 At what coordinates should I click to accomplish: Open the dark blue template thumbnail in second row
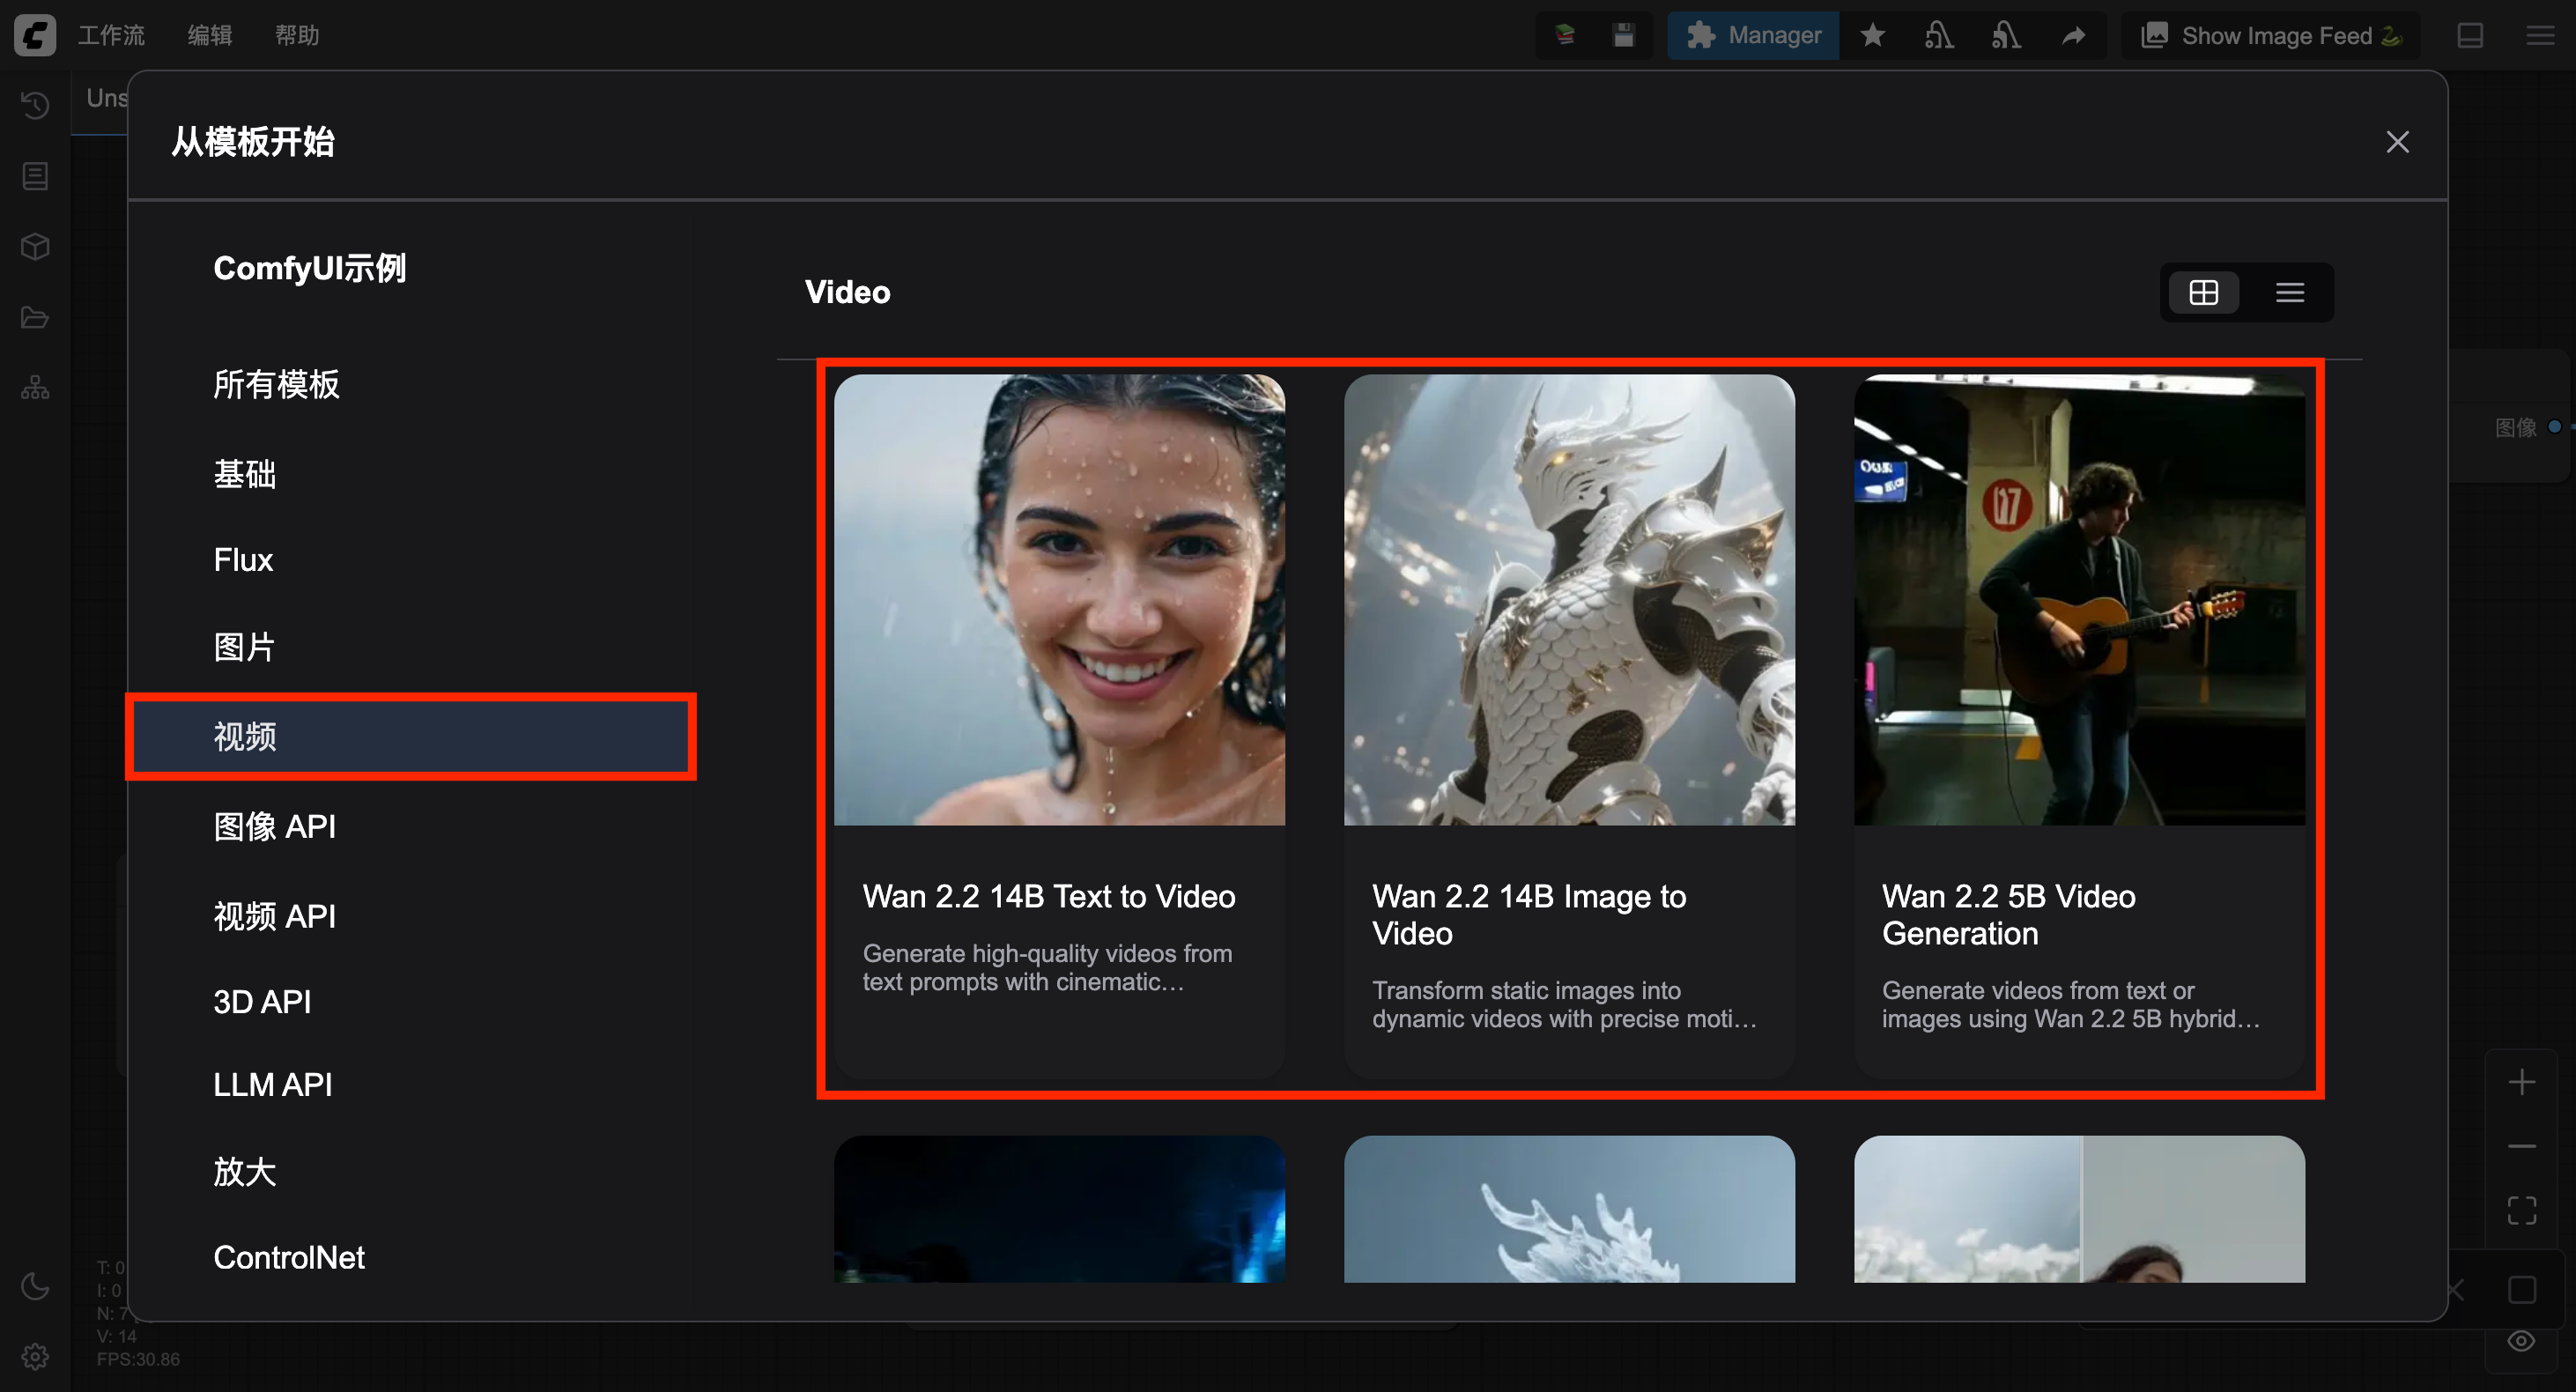[1059, 1208]
